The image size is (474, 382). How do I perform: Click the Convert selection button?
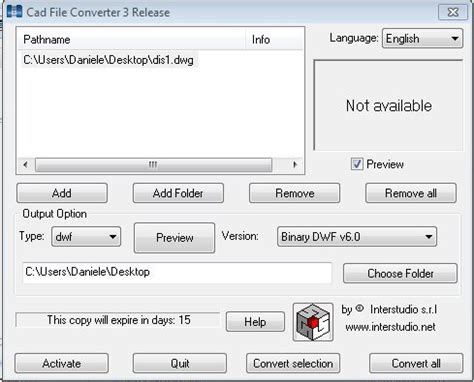(x=293, y=363)
